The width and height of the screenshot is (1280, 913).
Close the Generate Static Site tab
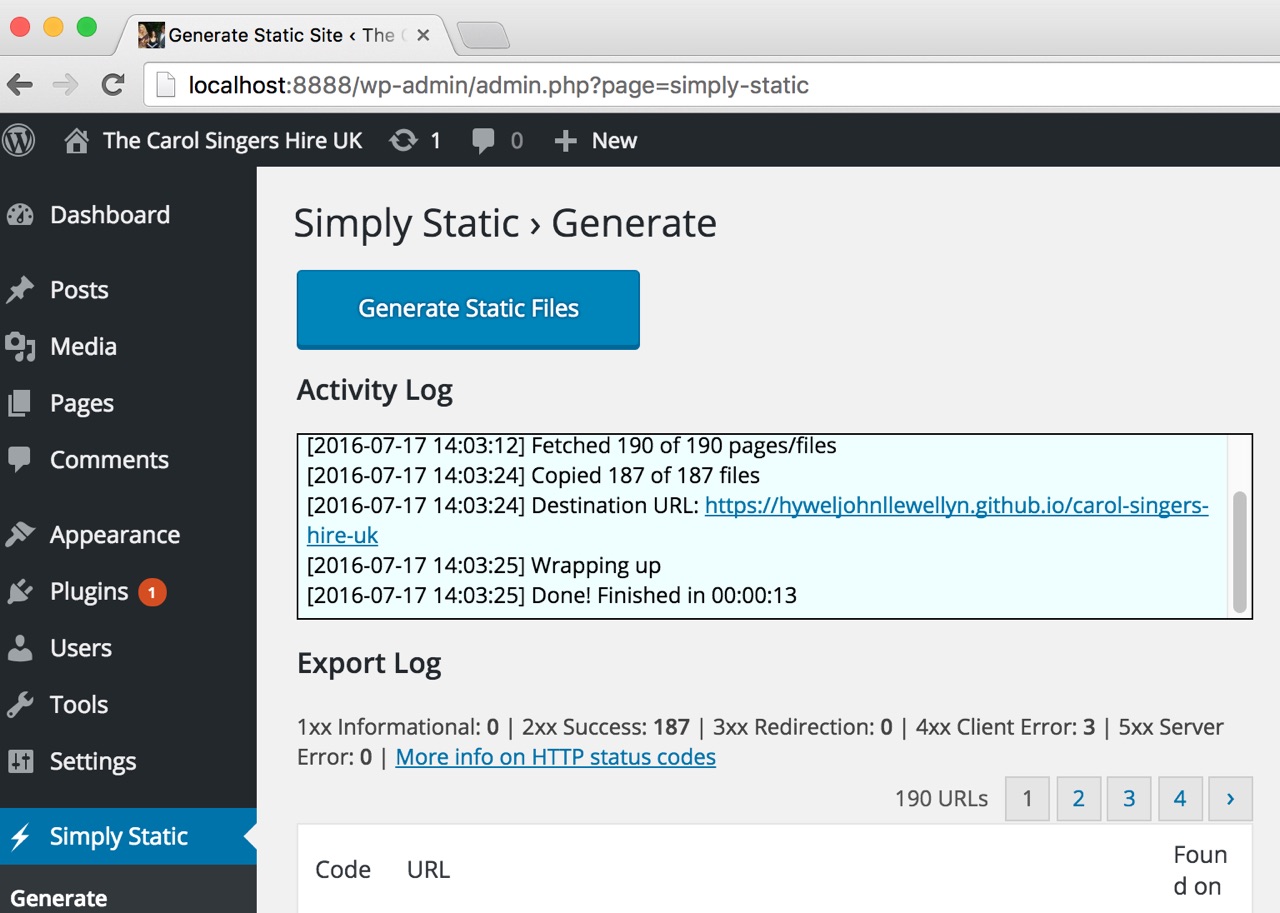(x=423, y=35)
